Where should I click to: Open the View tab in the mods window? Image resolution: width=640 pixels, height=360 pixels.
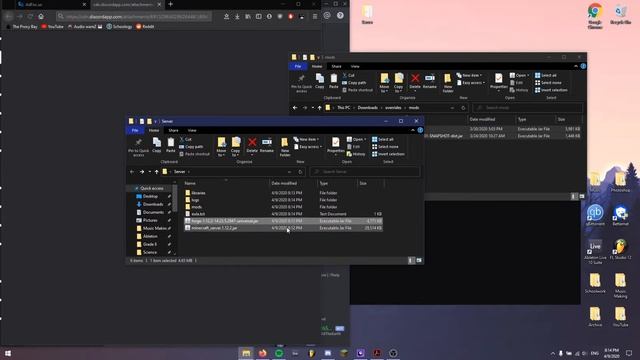pyautogui.click(x=355, y=66)
